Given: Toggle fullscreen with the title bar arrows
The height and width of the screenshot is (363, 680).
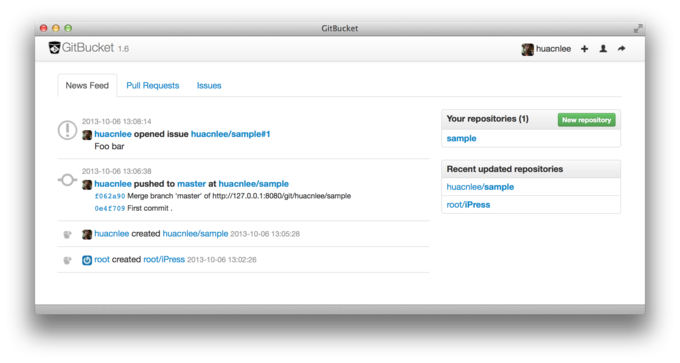Looking at the screenshot, I should coord(638,28).
